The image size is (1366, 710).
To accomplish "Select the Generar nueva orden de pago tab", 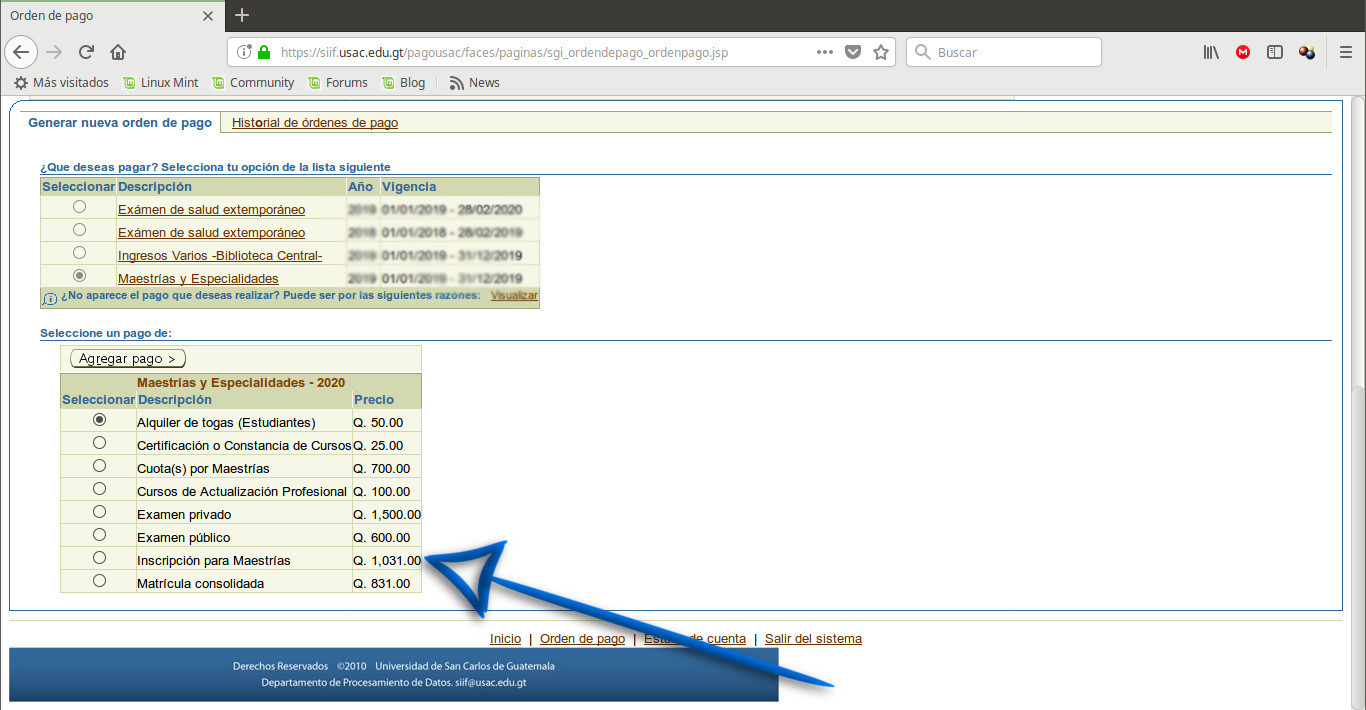I will pyautogui.click(x=120, y=123).
